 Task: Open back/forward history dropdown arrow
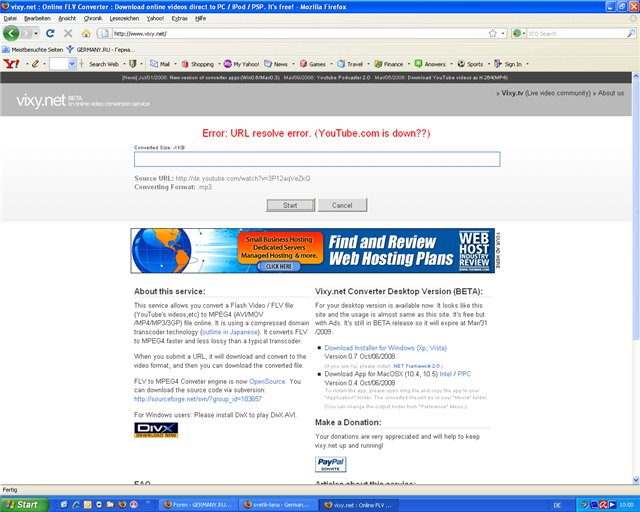[x=36, y=33]
